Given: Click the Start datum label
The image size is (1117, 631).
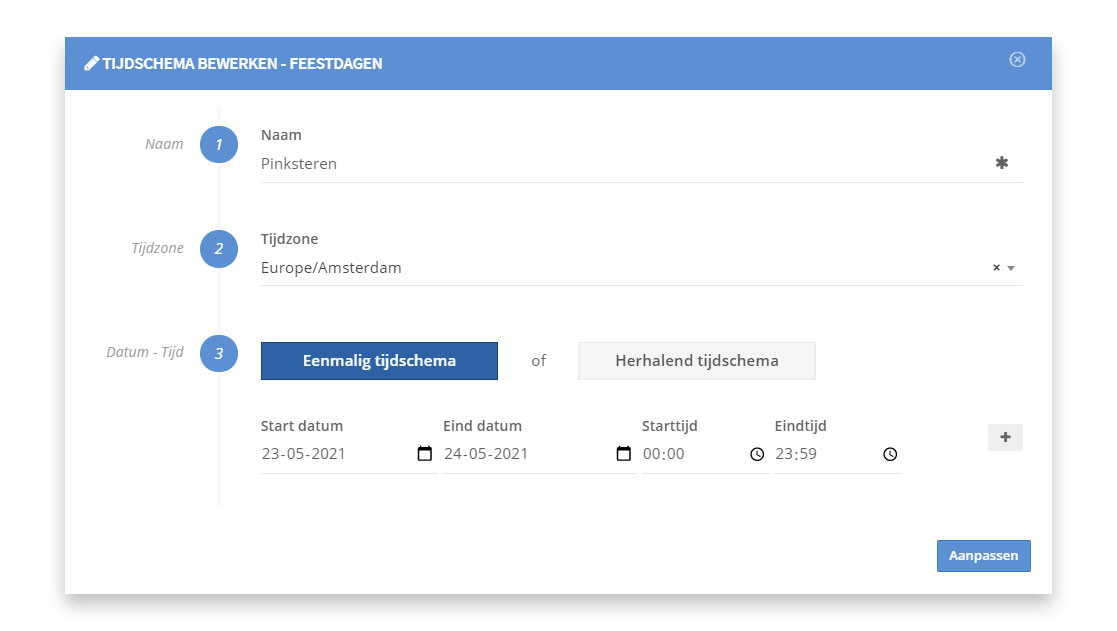Looking at the screenshot, I should tap(302, 426).
